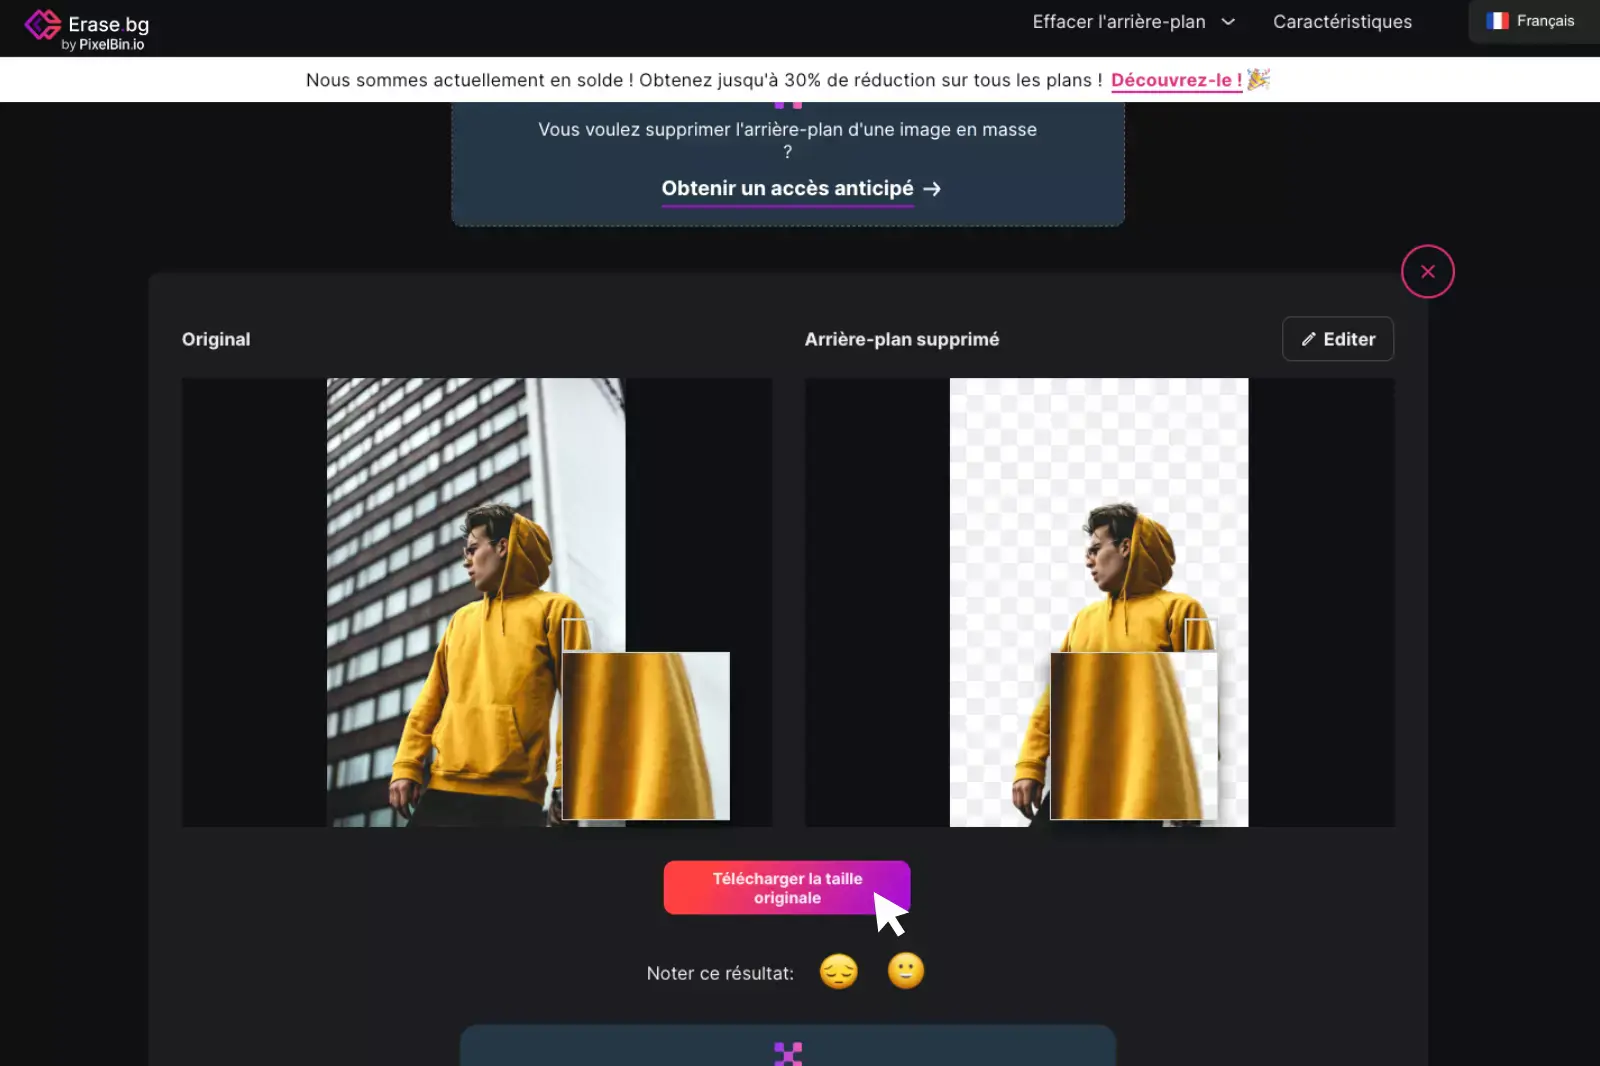This screenshot has width=1600, height=1066.
Task: Click the magnified zoom box on original
Action: 646,736
